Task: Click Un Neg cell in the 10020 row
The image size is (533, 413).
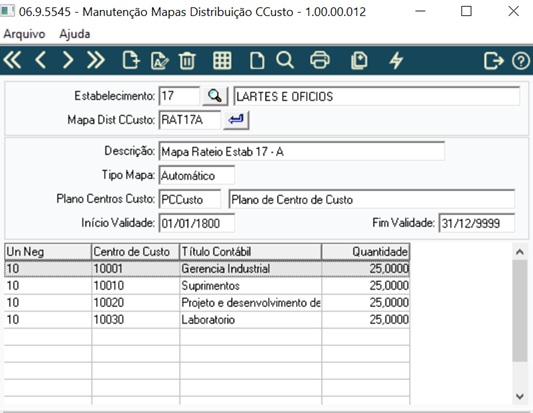Action: tap(48, 303)
